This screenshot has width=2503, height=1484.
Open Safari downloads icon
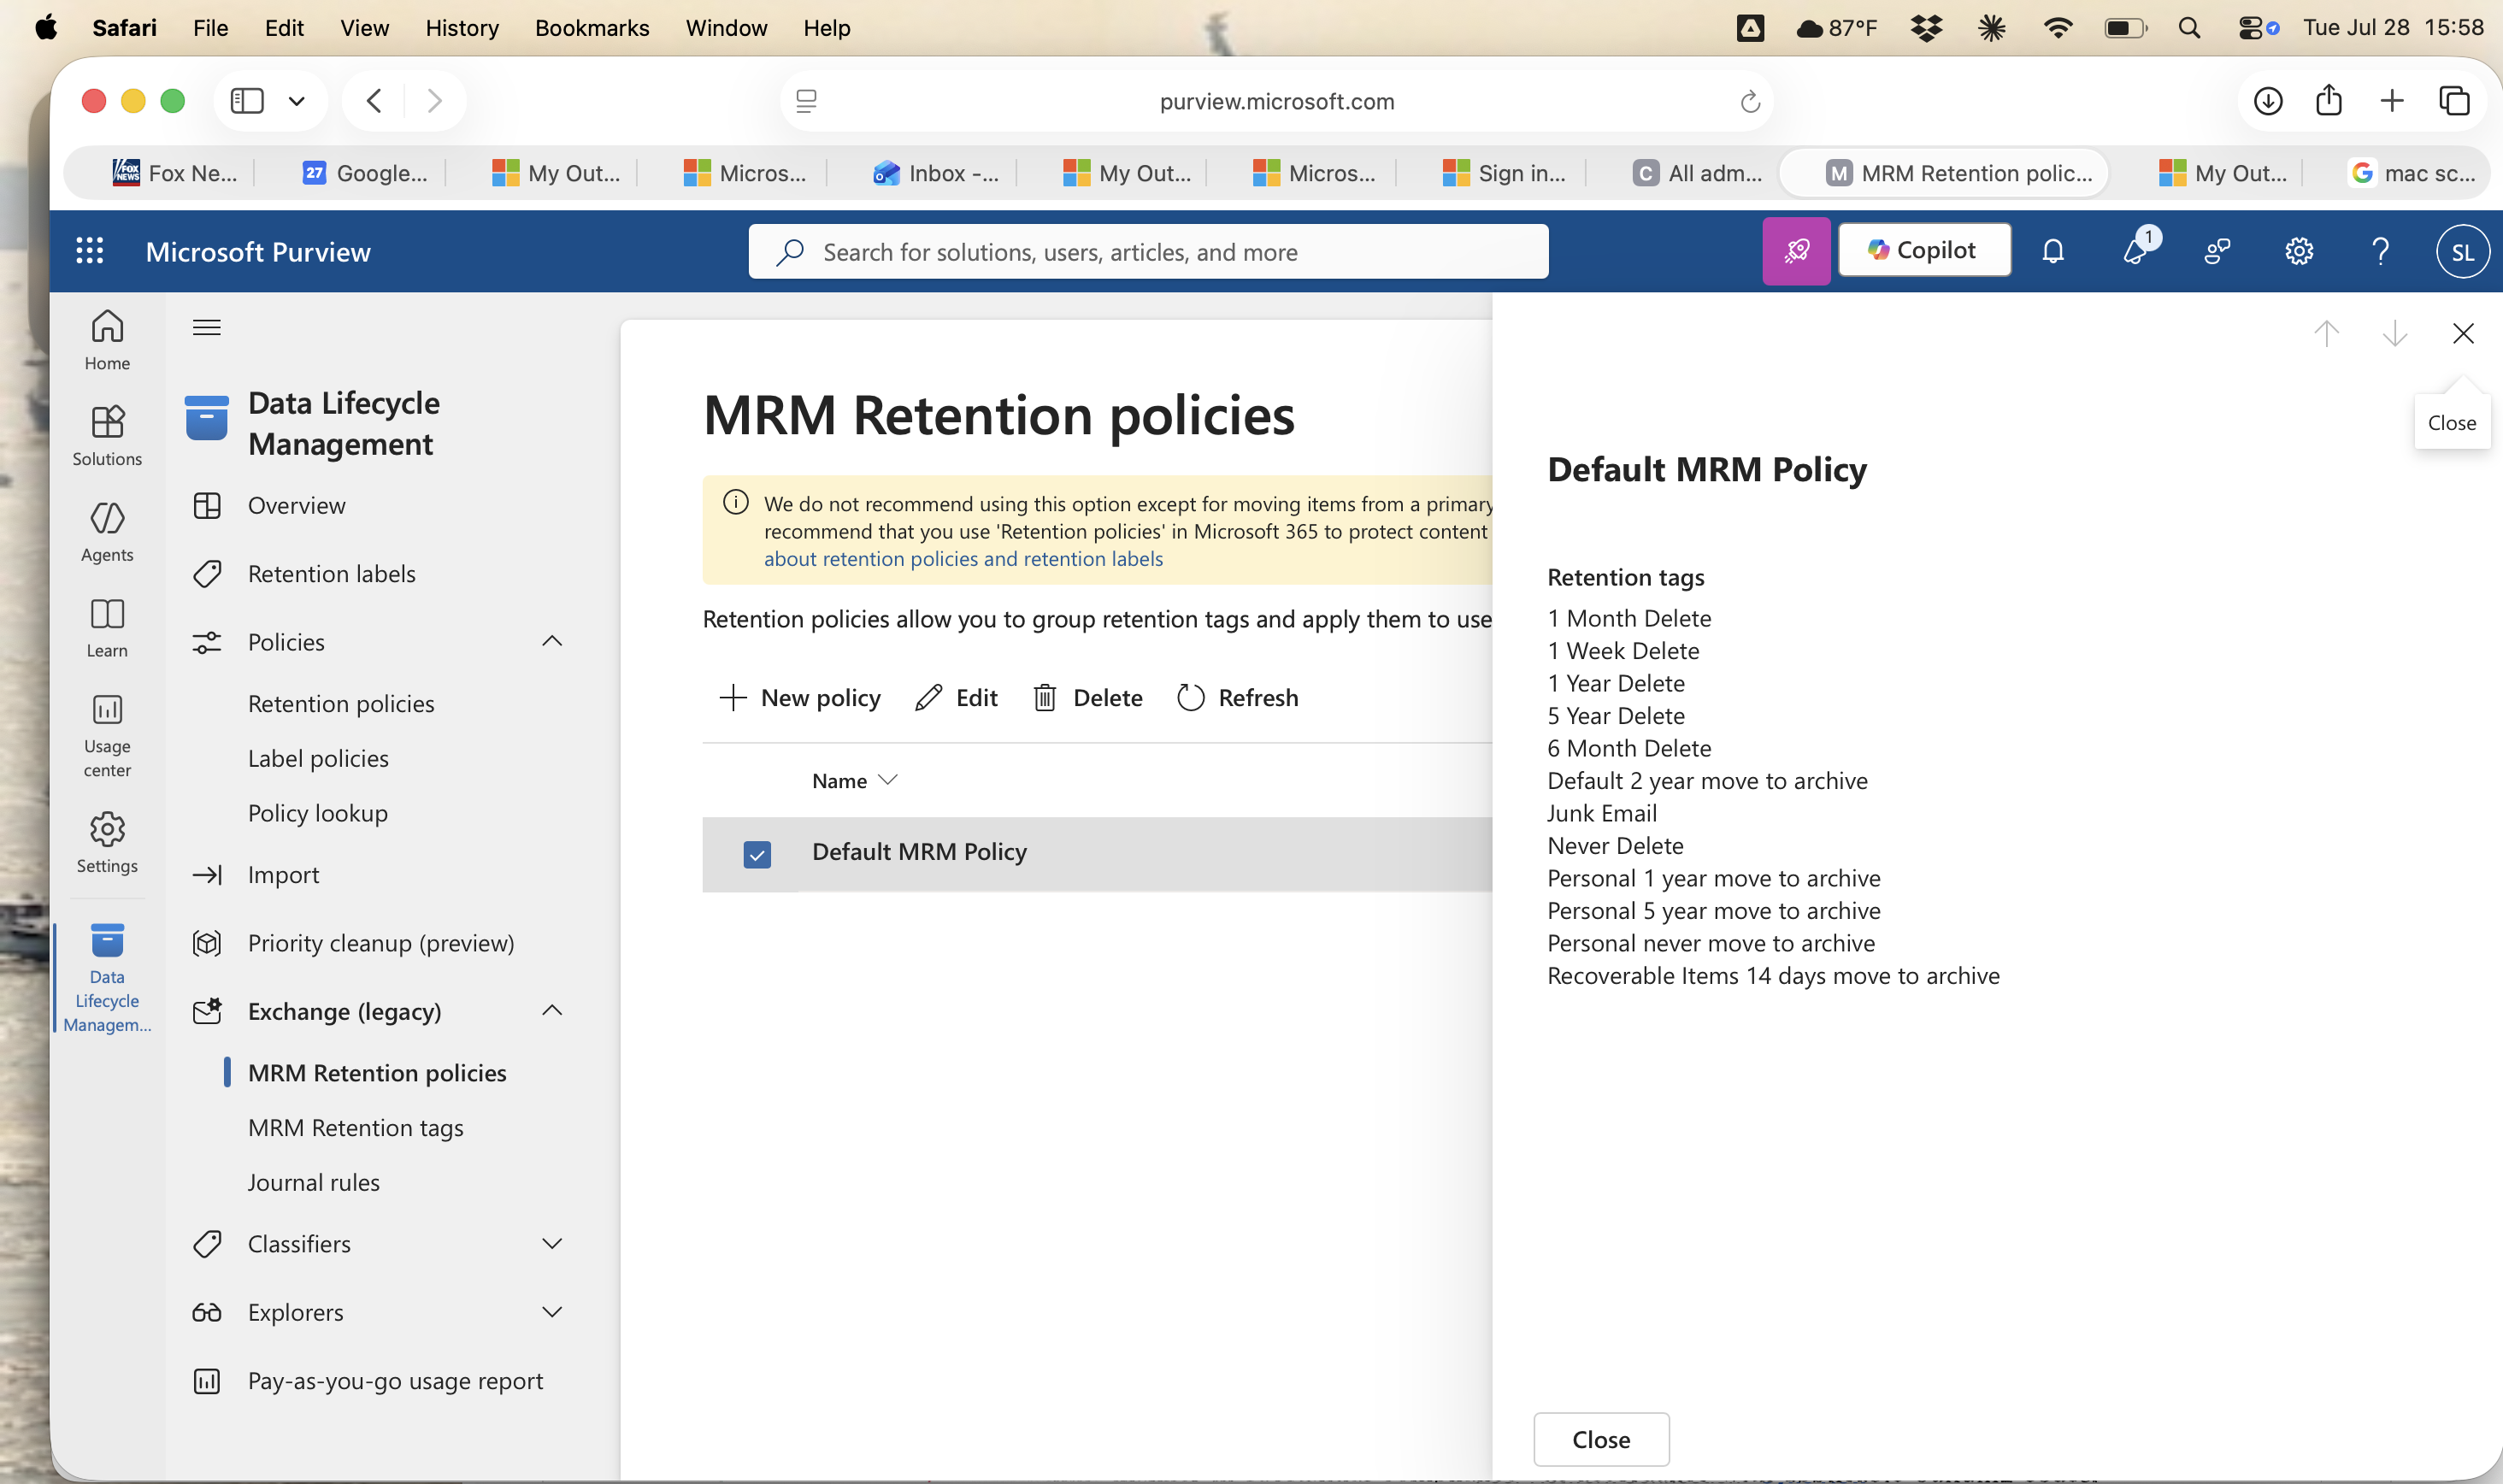tap(2268, 101)
